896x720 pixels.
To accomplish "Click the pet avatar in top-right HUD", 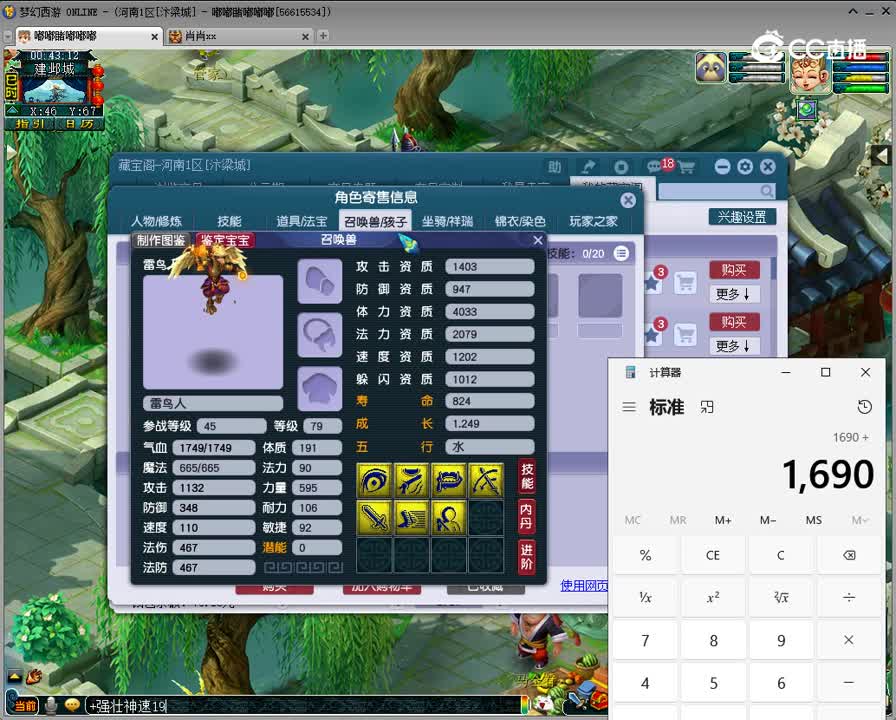I will point(711,69).
